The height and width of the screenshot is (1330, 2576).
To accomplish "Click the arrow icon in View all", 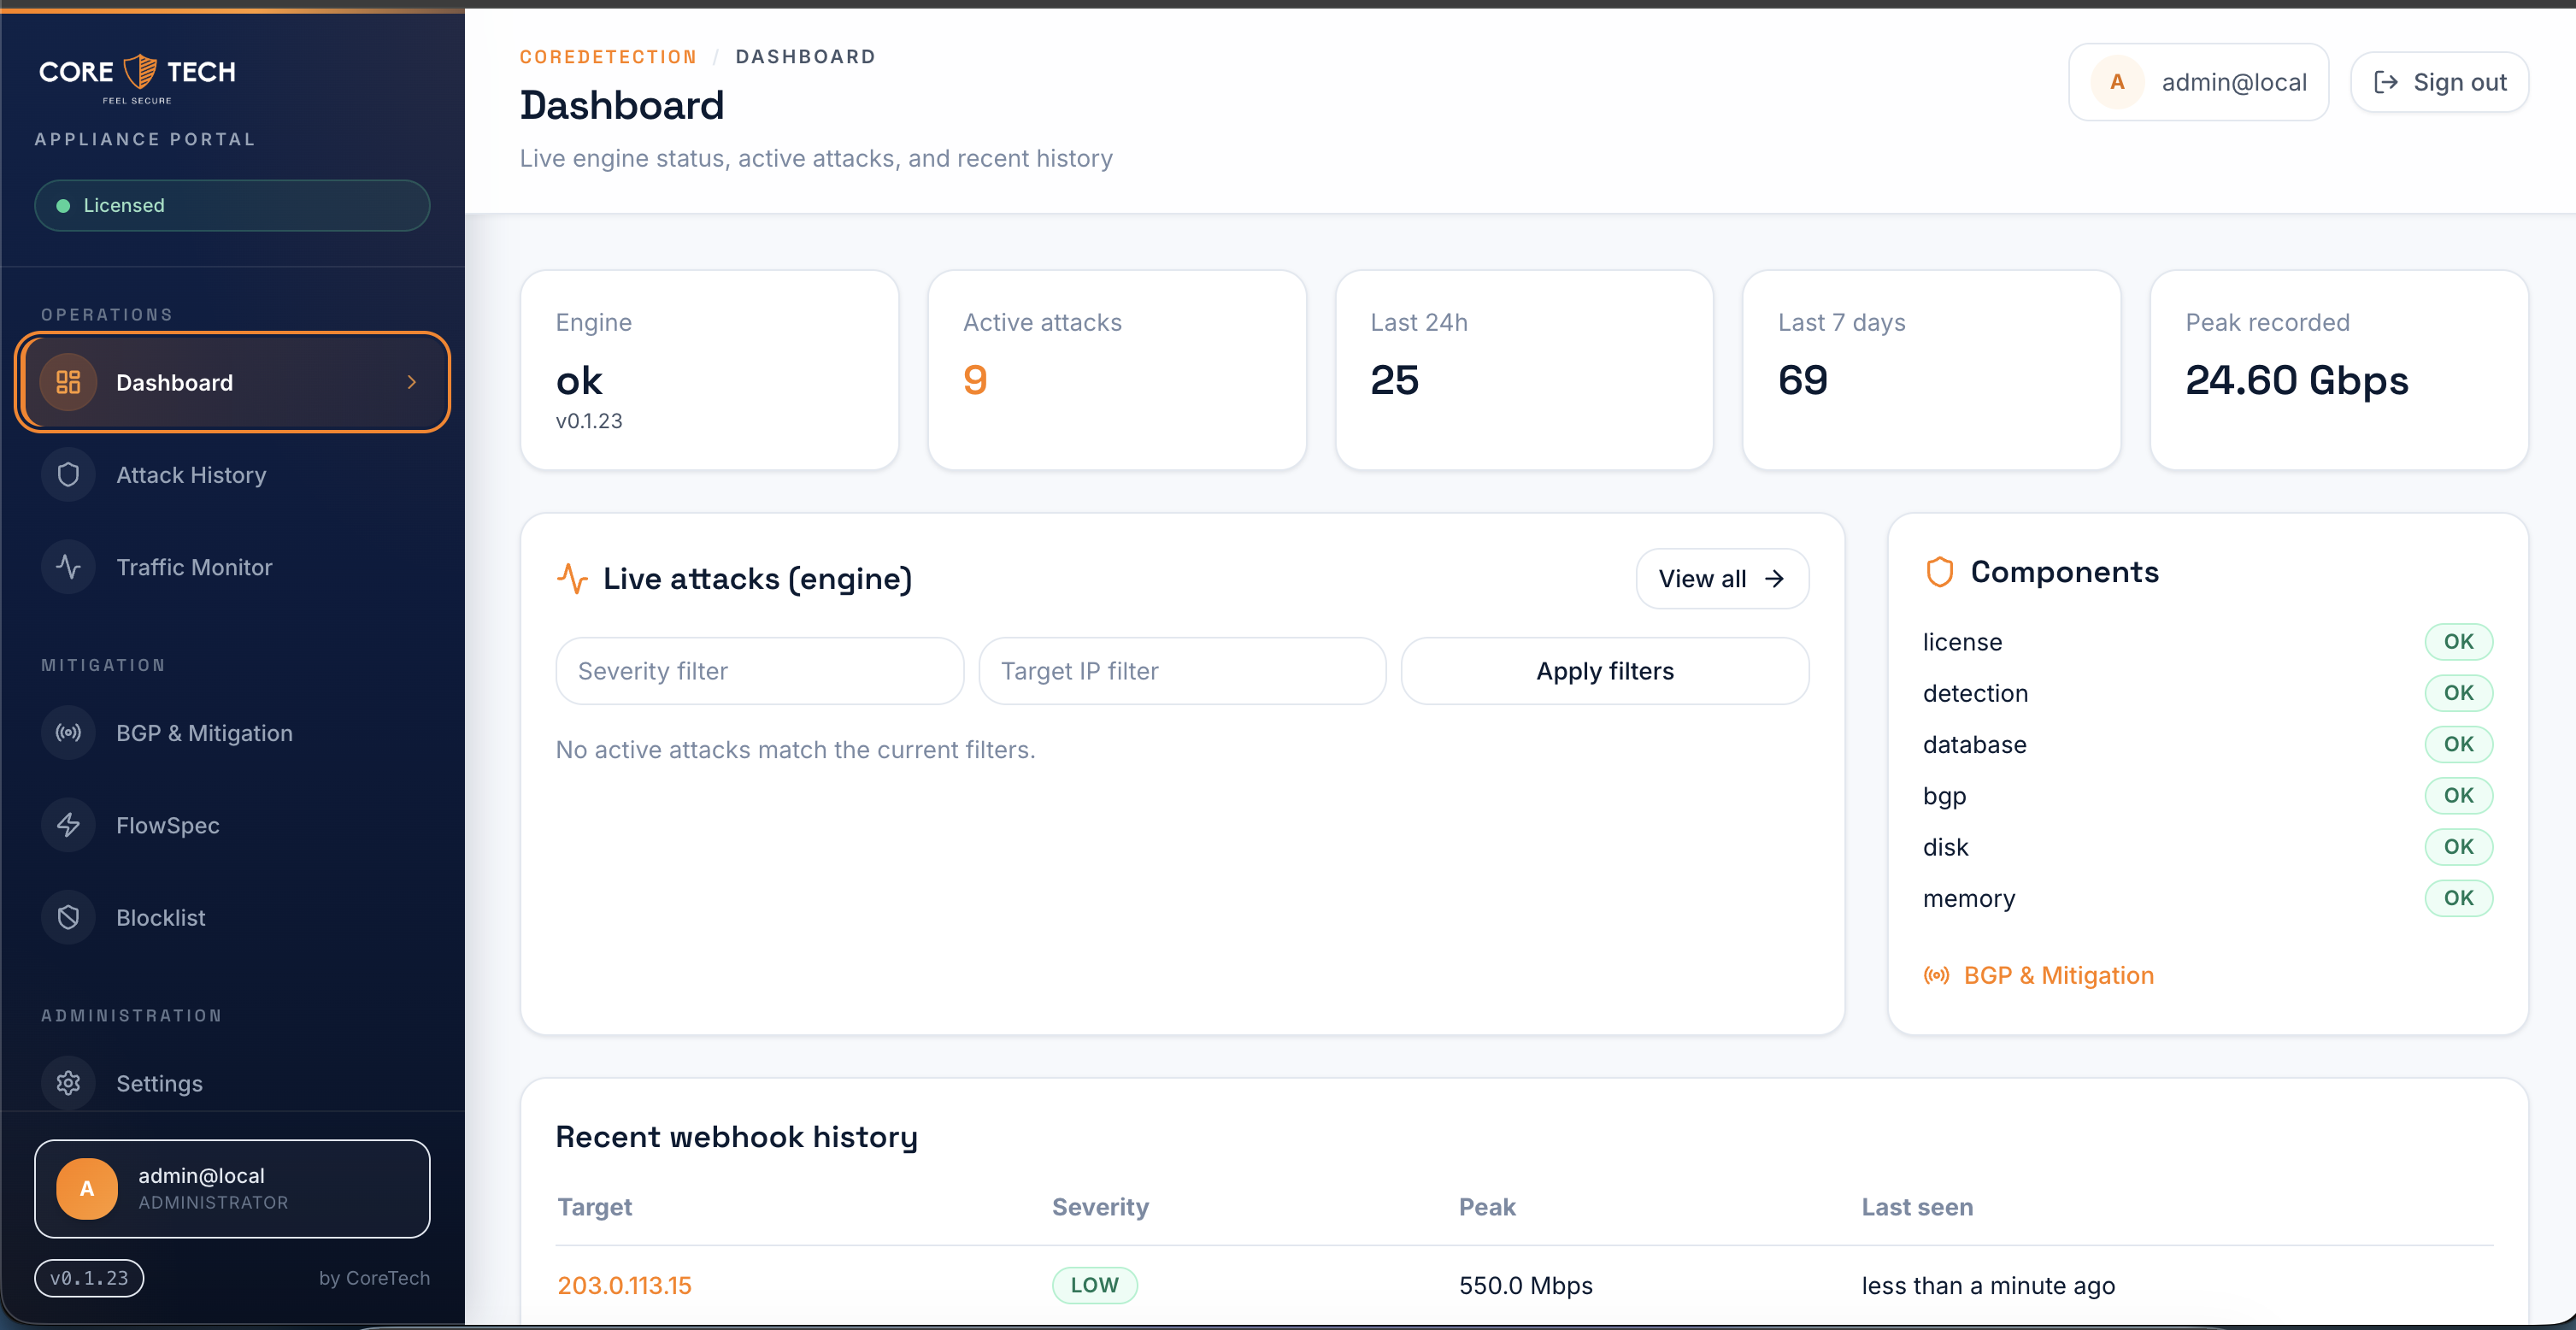I will [x=1774, y=579].
